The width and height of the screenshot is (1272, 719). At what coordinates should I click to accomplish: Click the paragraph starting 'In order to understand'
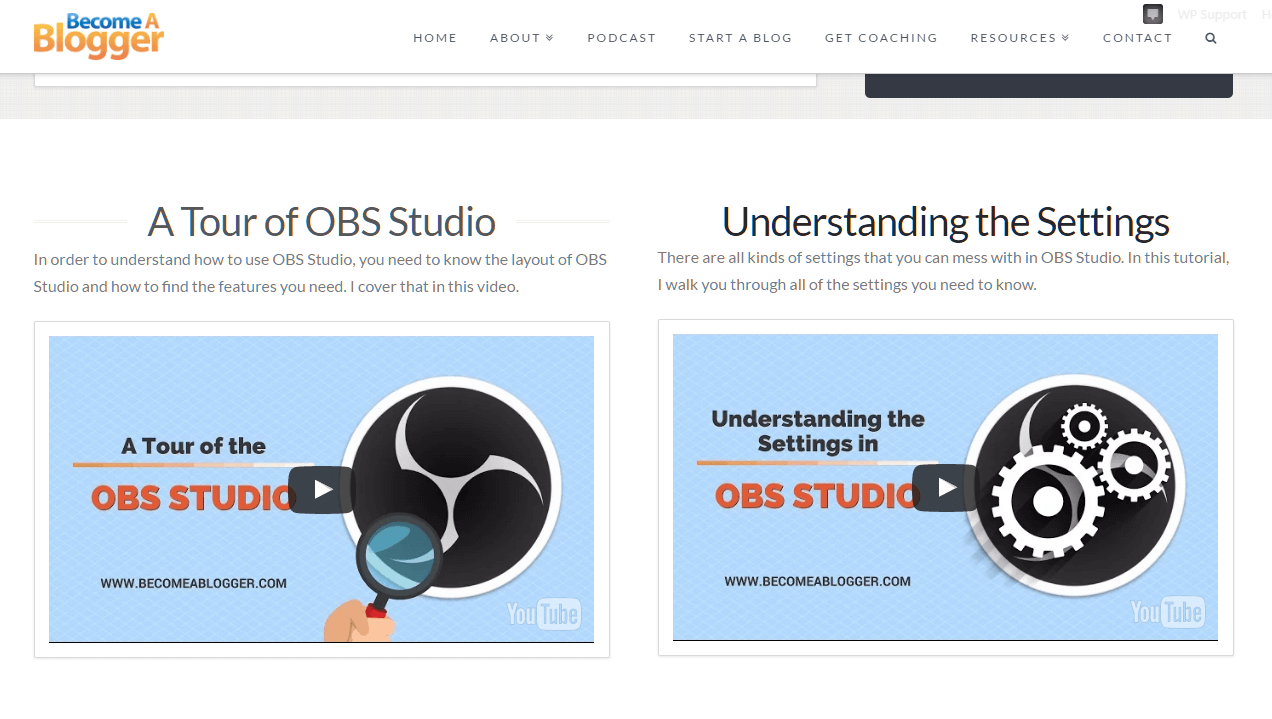[320, 273]
